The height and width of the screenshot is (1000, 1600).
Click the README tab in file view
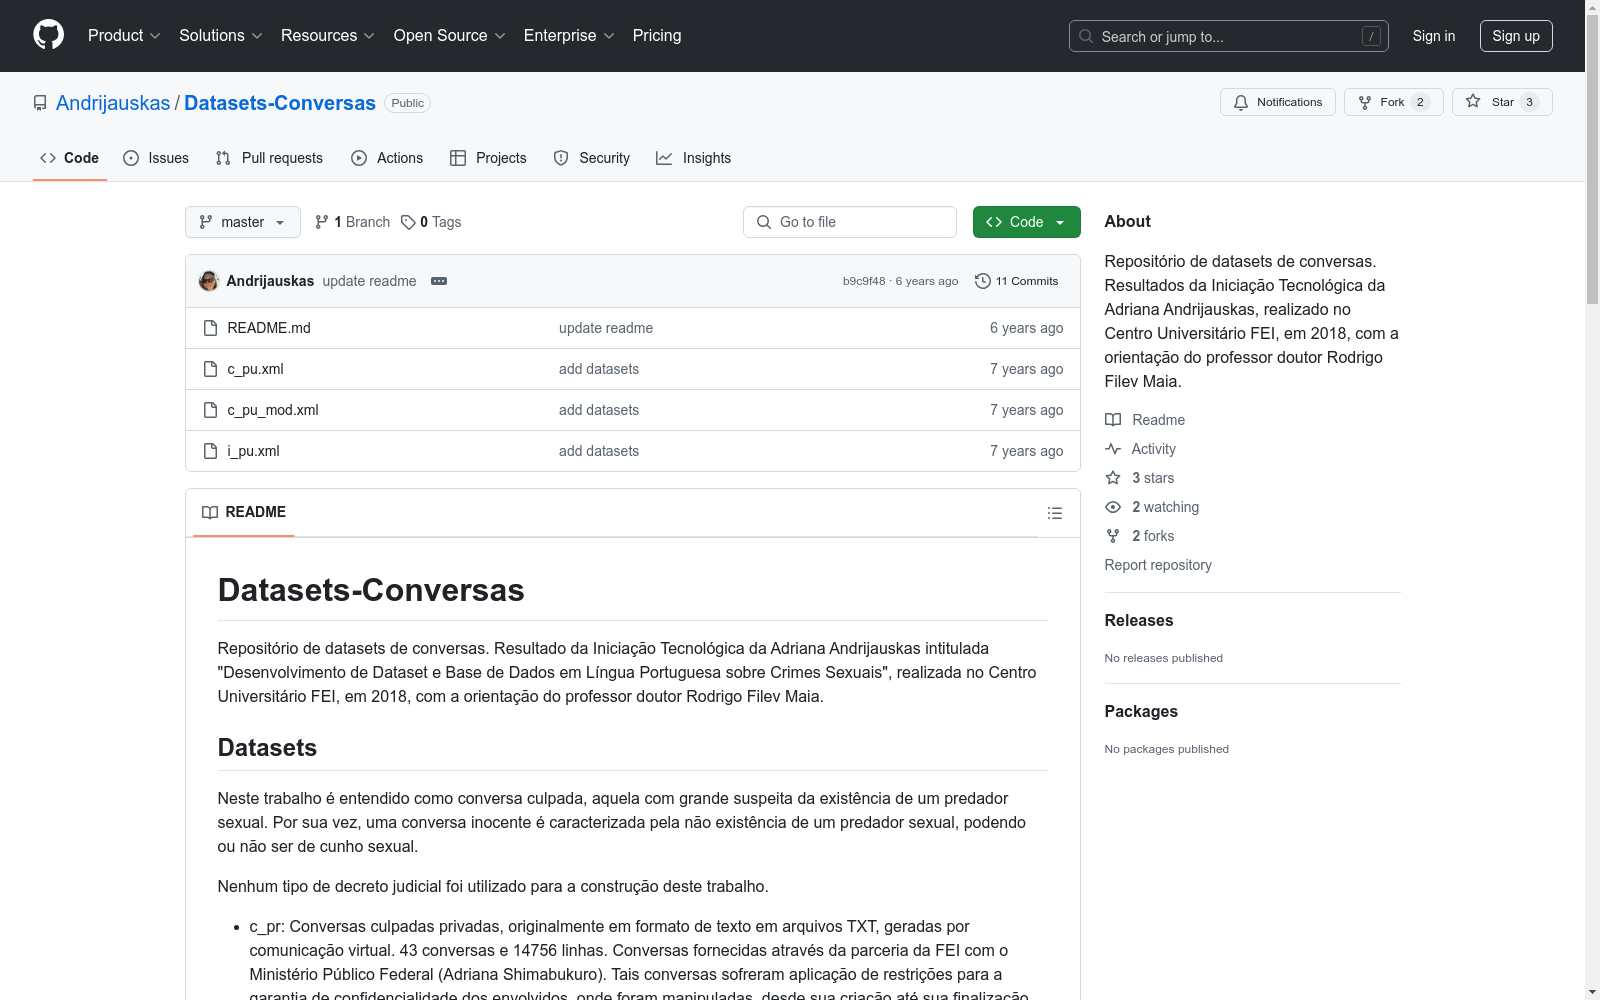click(x=244, y=512)
